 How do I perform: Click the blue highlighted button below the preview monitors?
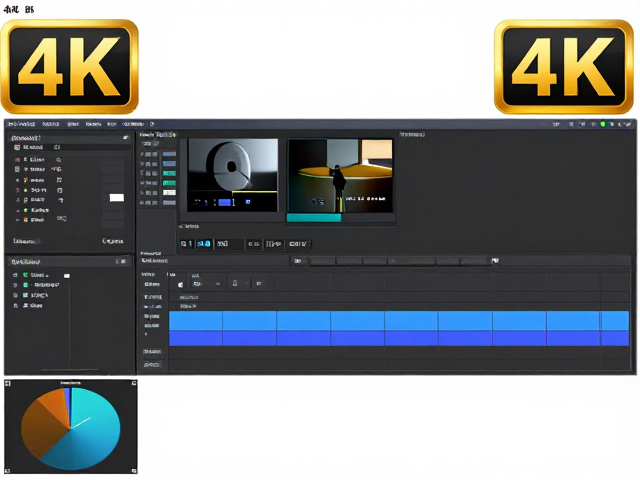click(x=204, y=244)
